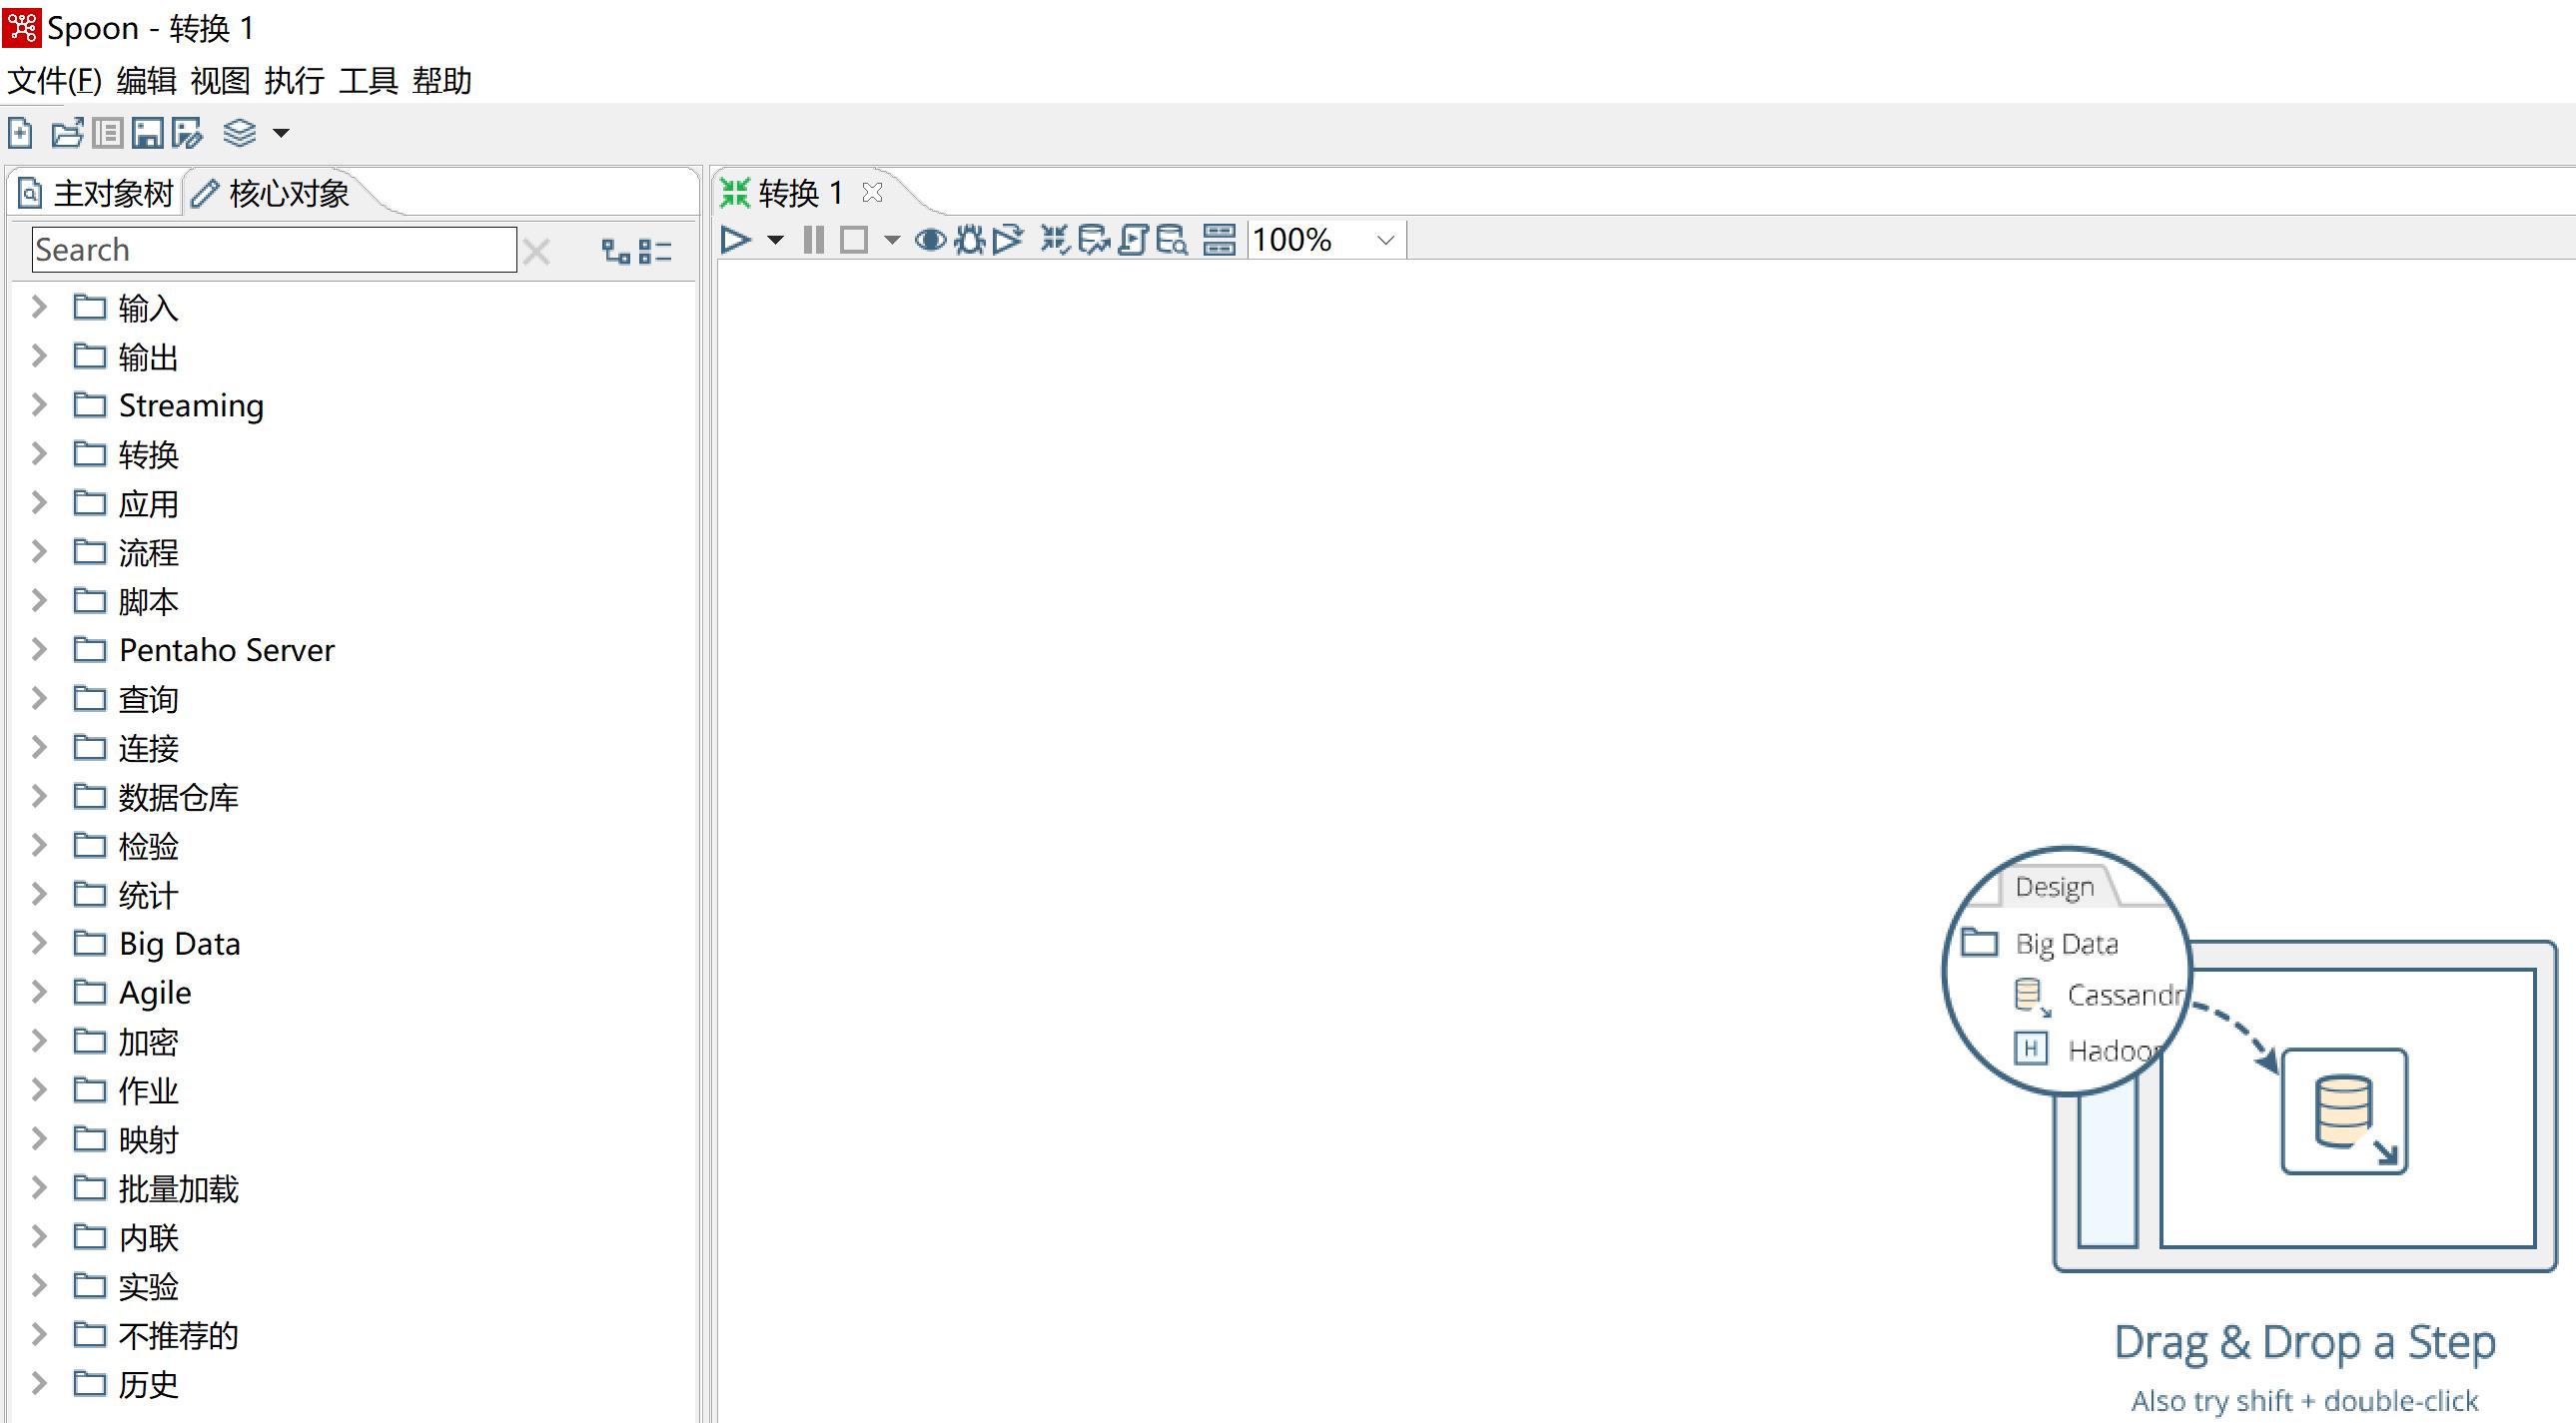Viewport: 2576px width, 1423px height.
Task: Open the 工具 (Tools) menu
Action: pos(375,79)
